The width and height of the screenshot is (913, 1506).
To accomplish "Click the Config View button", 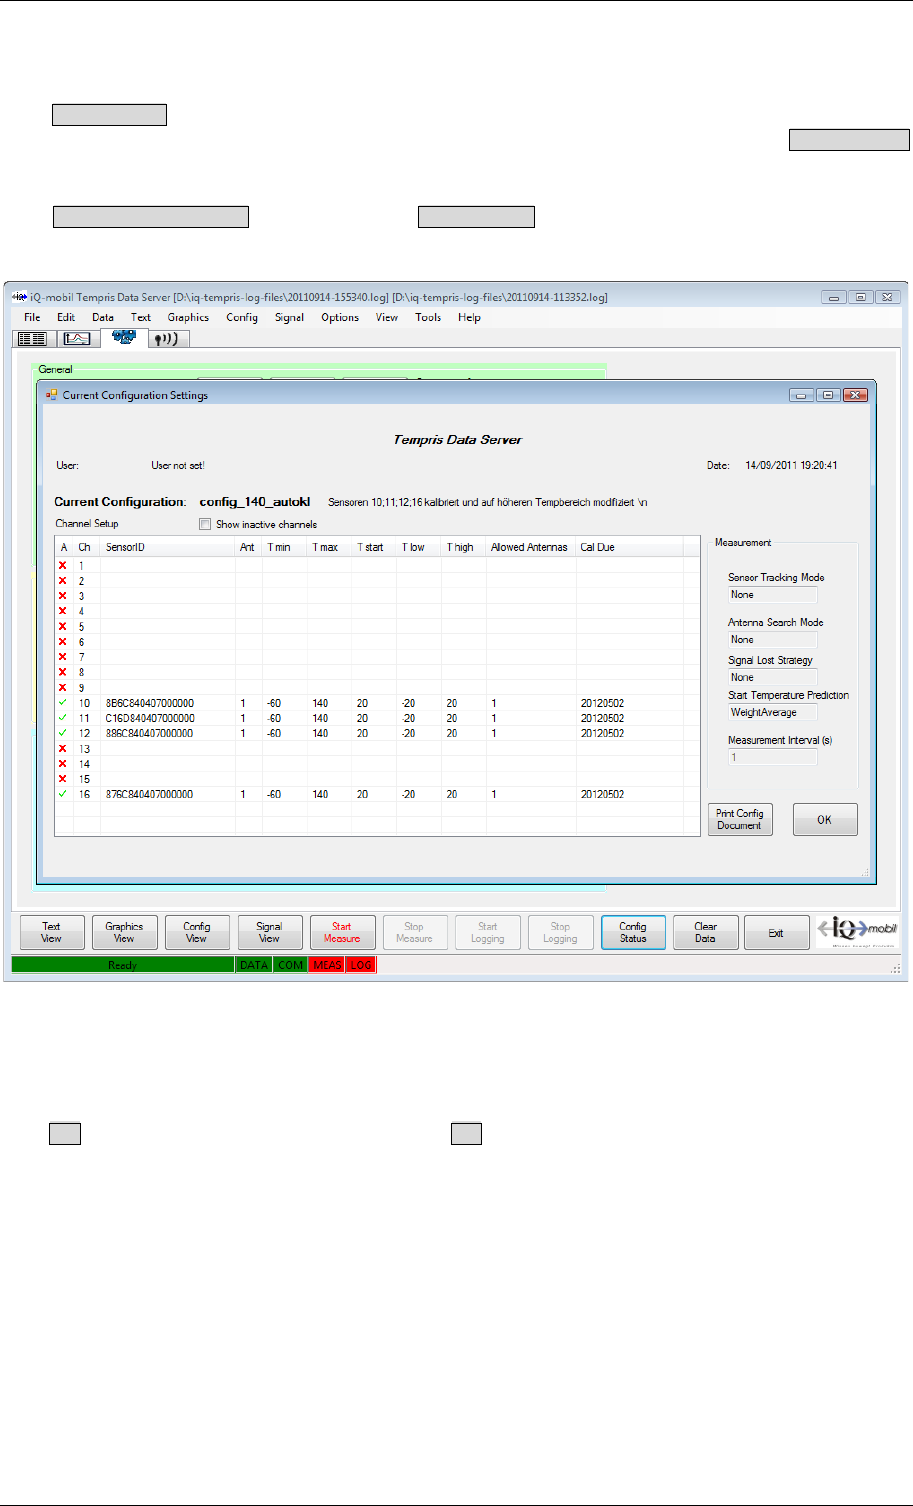I will pyautogui.click(x=197, y=932).
